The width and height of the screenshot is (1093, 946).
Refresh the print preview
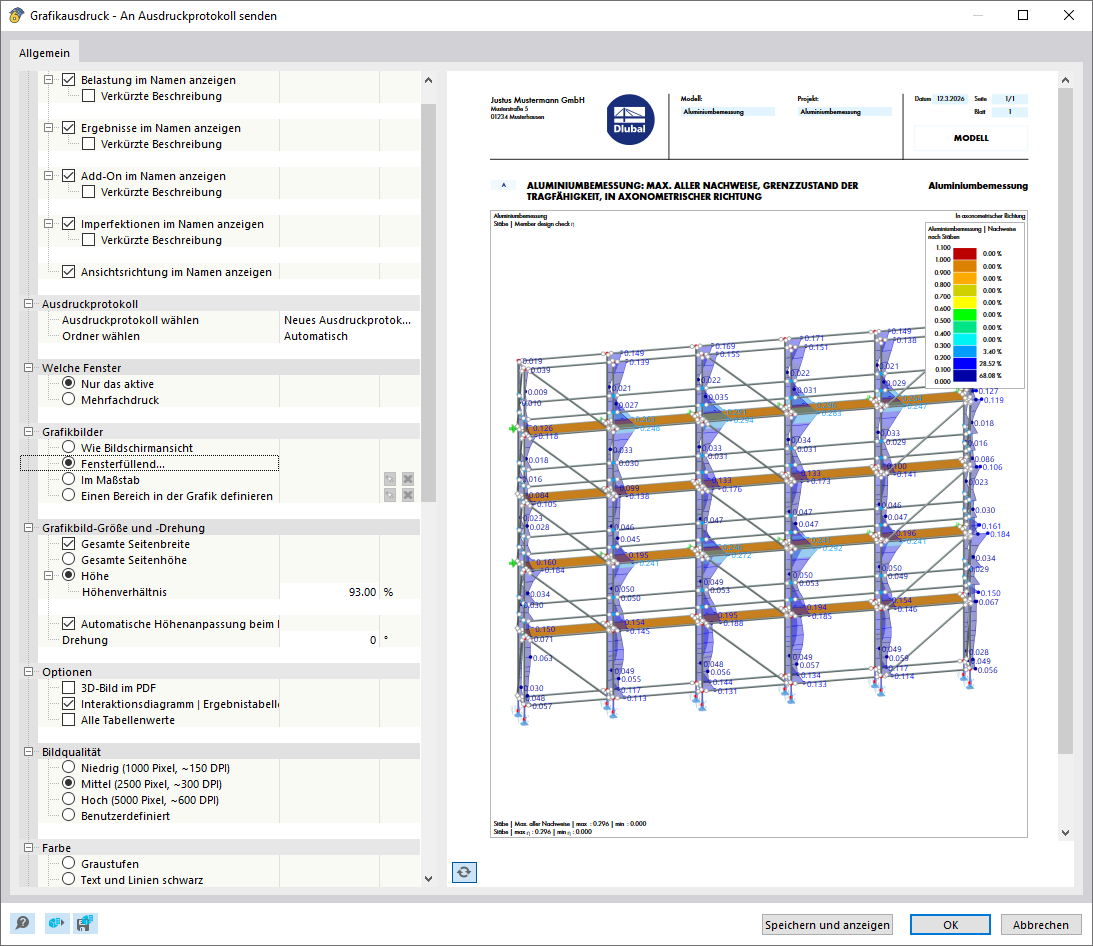(464, 872)
